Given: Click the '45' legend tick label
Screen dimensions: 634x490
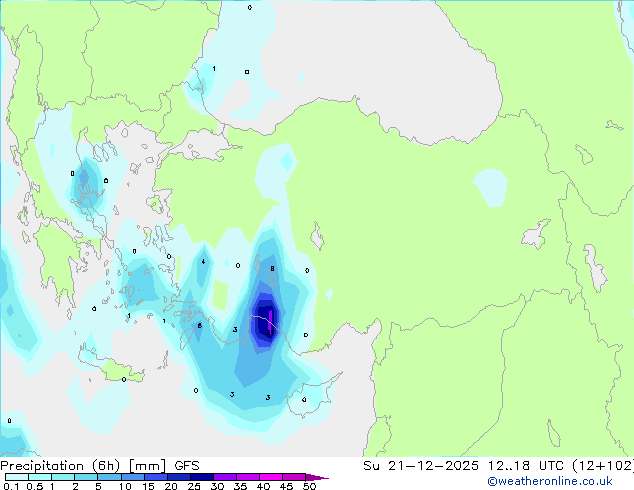Looking at the screenshot, I should click(x=286, y=486).
